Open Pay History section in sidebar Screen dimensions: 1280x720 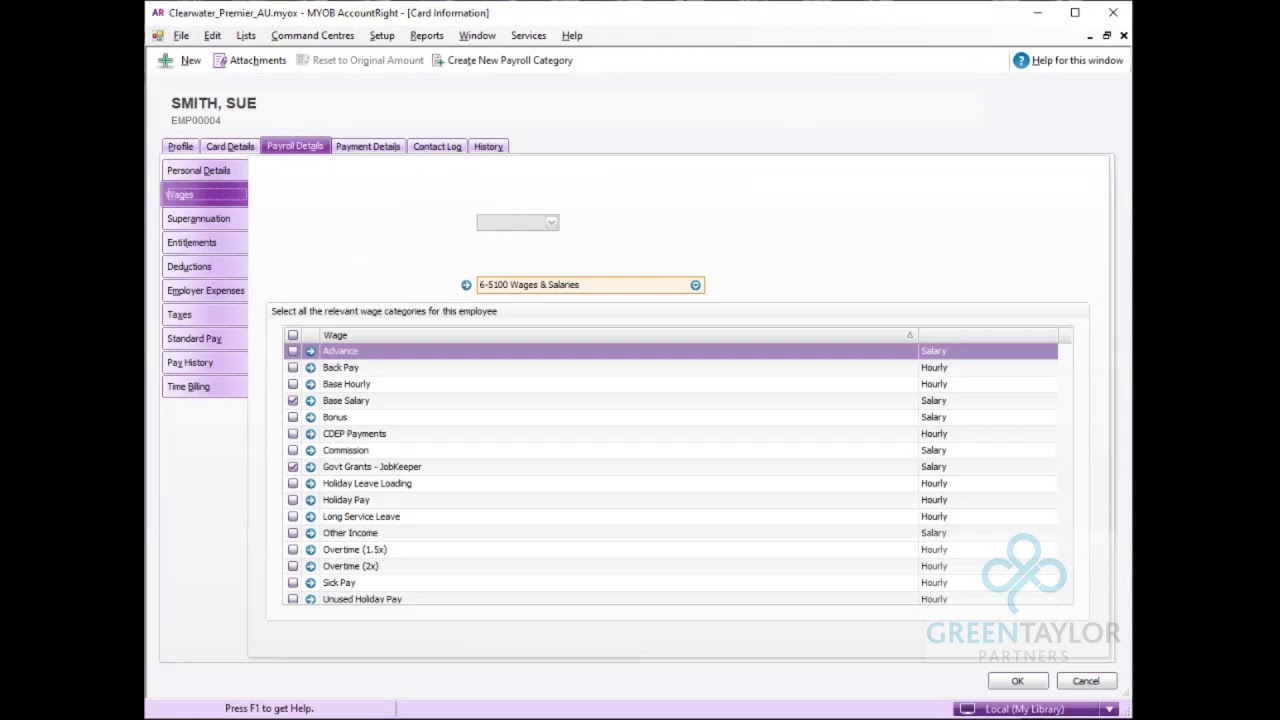point(205,363)
